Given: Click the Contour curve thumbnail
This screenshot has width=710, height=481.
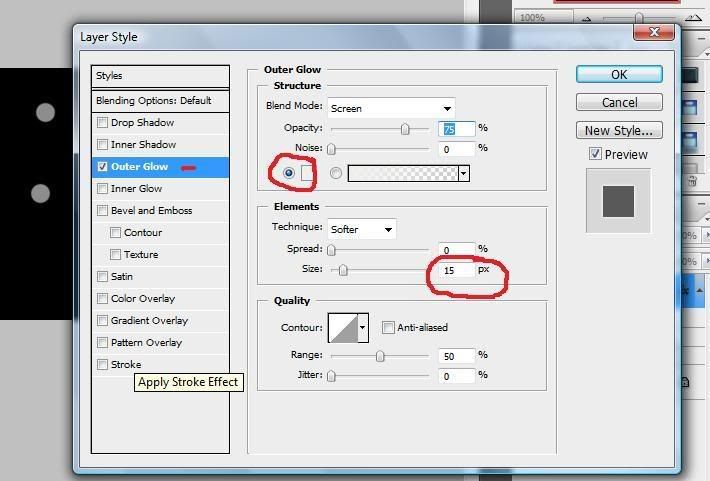Looking at the screenshot, I should coord(343,327).
